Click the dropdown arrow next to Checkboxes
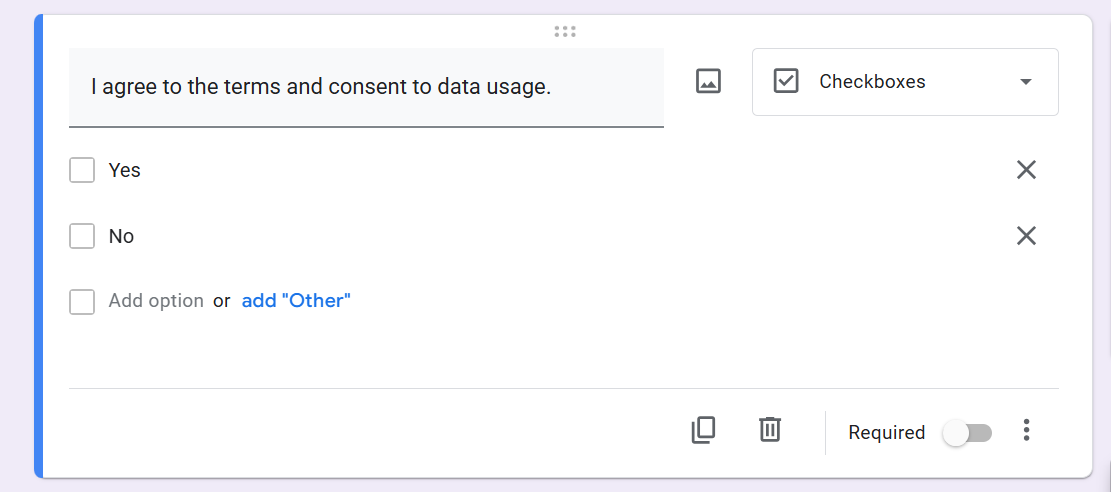The height and width of the screenshot is (492, 1111). [x=1025, y=82]
